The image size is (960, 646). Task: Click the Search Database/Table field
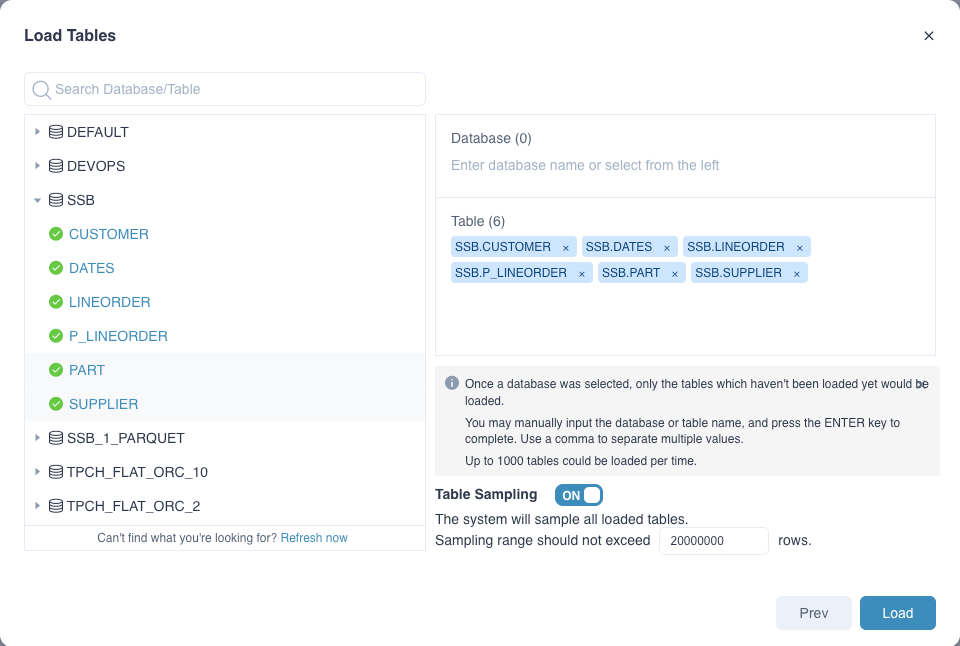pyautogui.click(x=235, y=89)
